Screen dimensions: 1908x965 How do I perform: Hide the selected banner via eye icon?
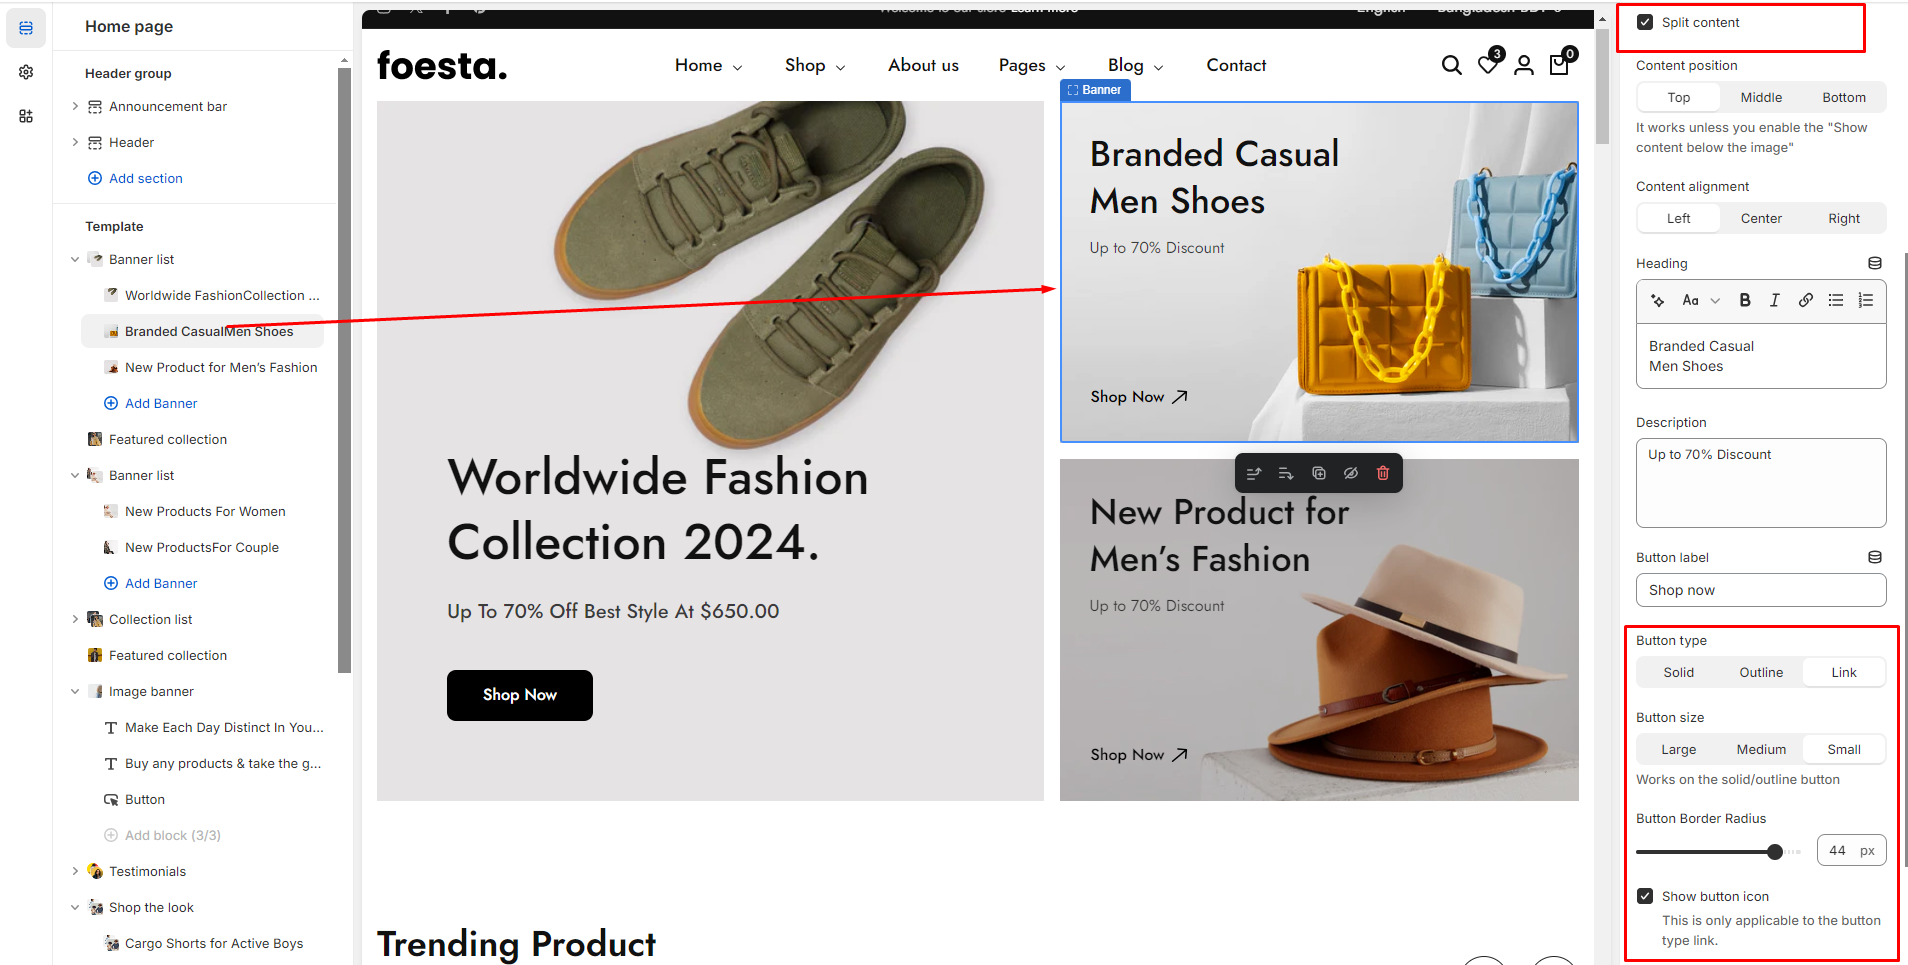click(1351, 473)
